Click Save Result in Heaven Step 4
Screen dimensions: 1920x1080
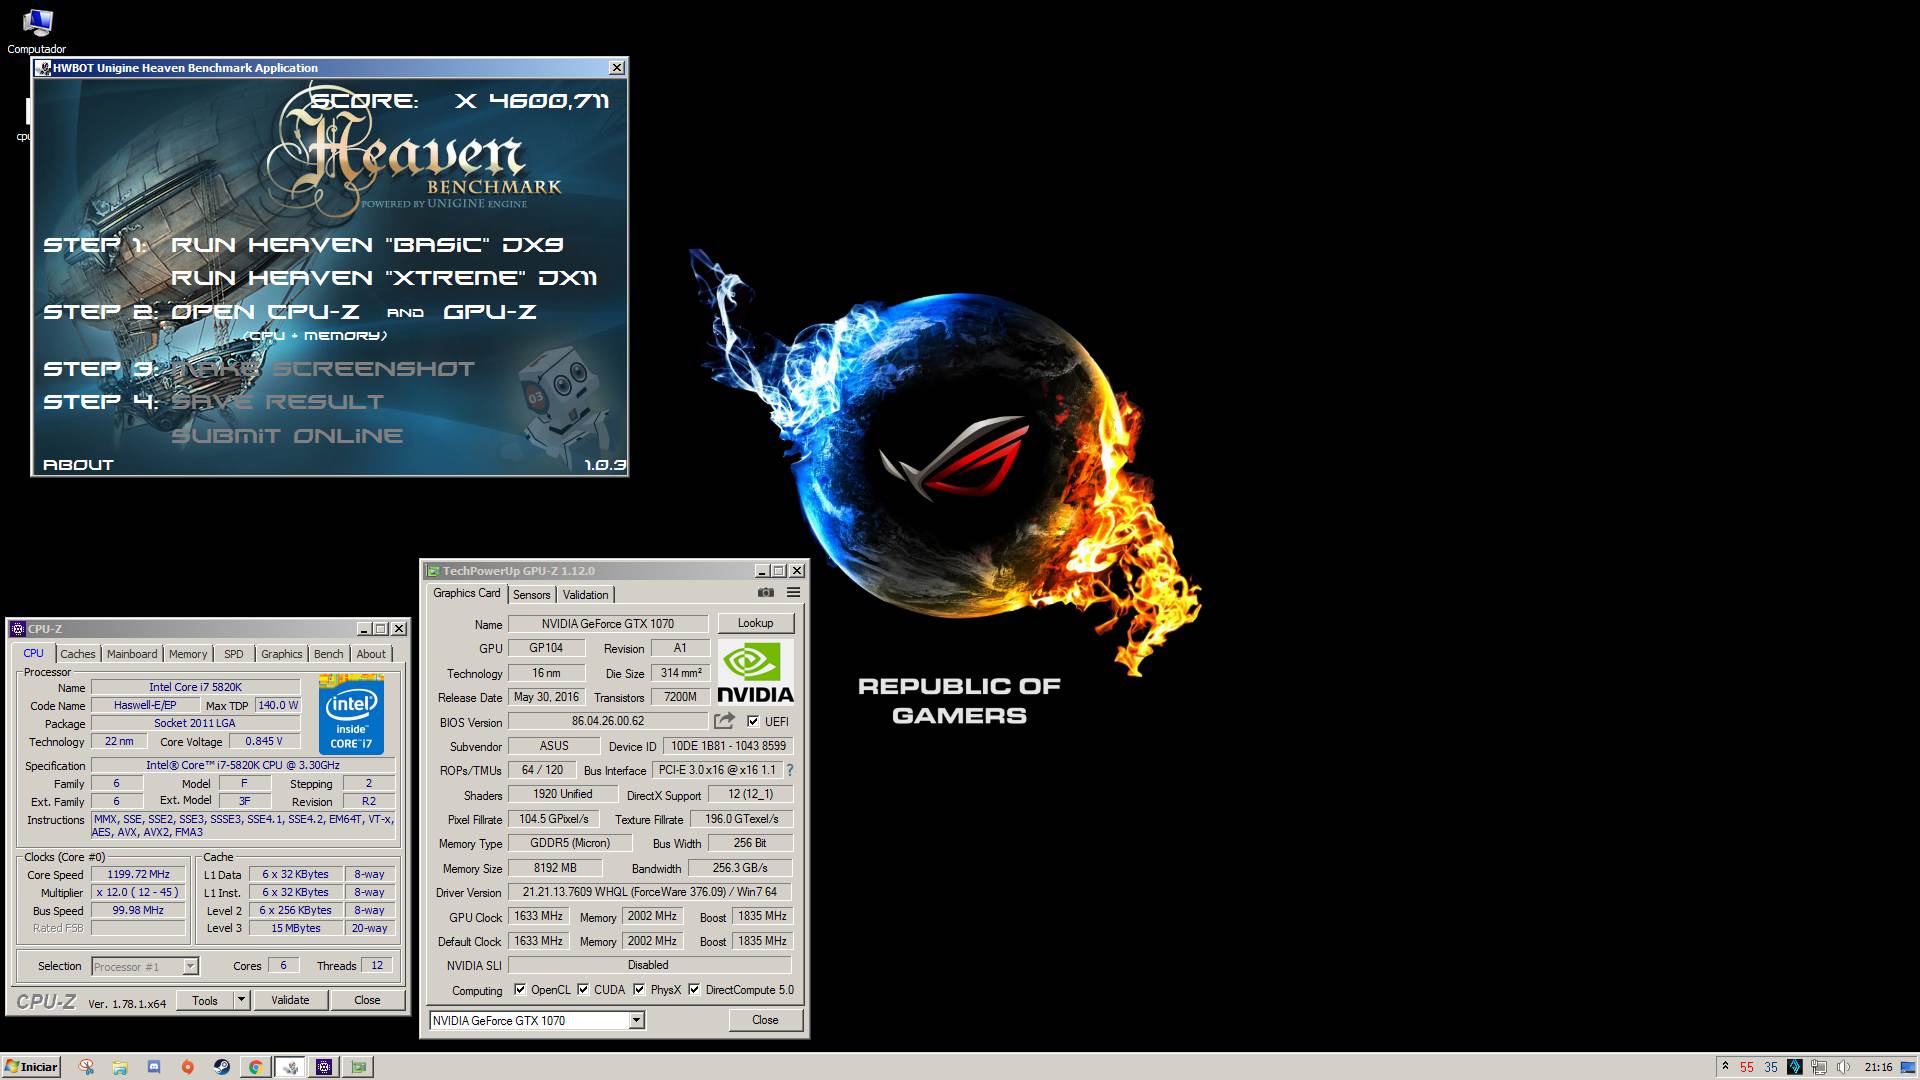(278, 402)
